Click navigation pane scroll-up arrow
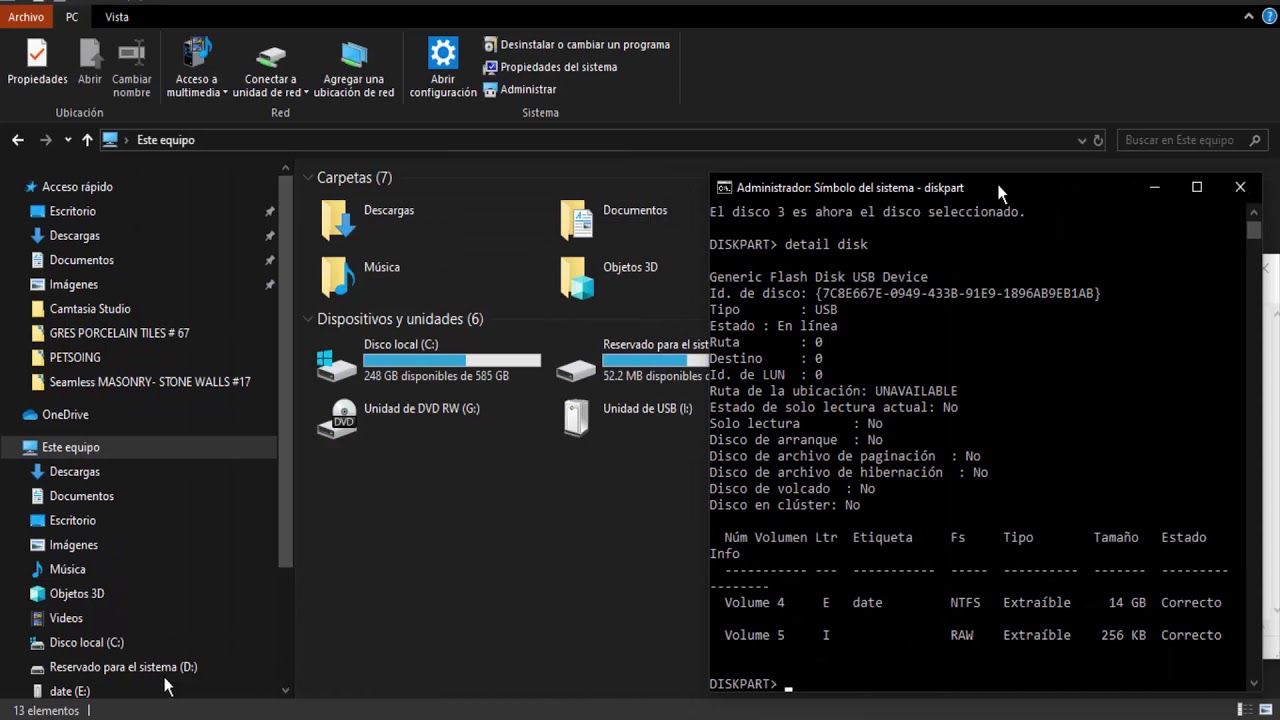The image size is (1280, 720). pos(285,168)
